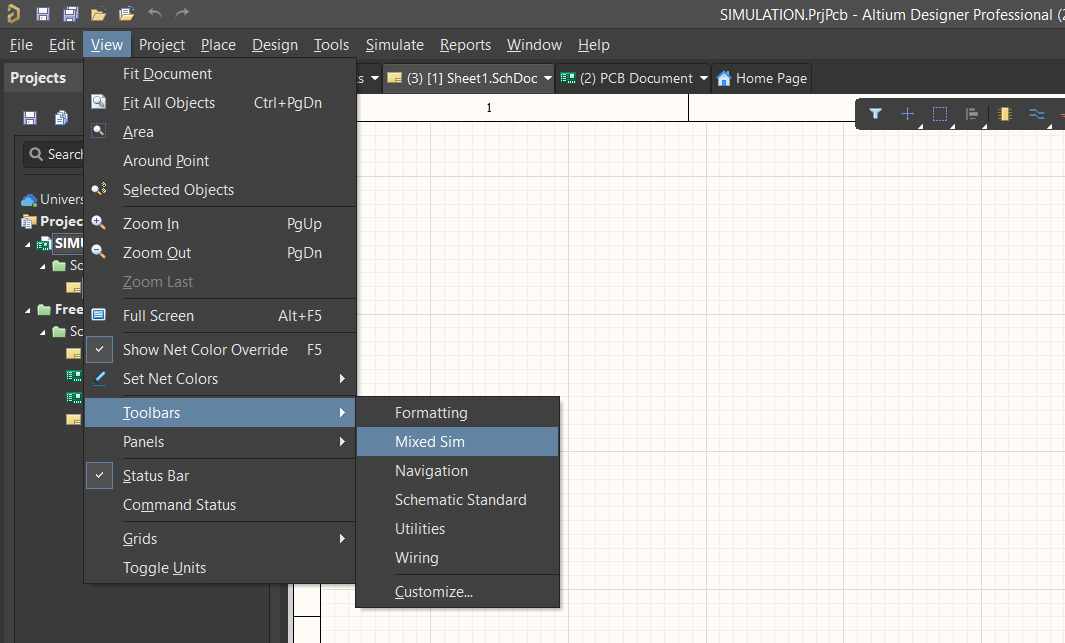Open the Simulate menu
The height and width of the screenshot is (643, 1065).
coord(395,45)
